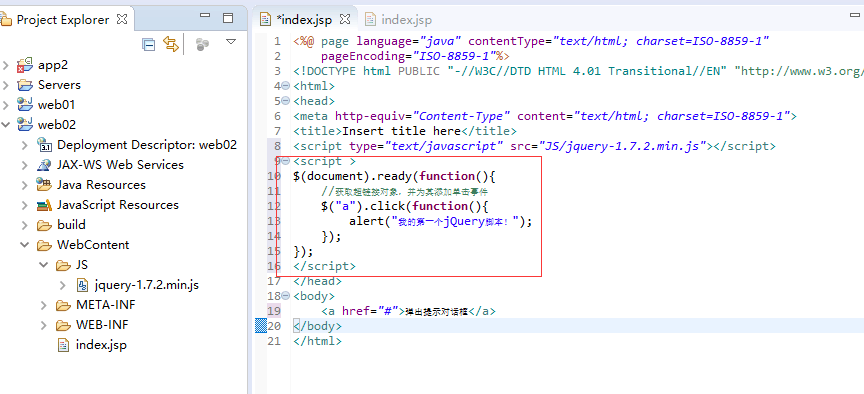The width and height of the screenshot is (864, 394).
Task: Click the Java Resources icon
Action: click(x=44, y=185)
